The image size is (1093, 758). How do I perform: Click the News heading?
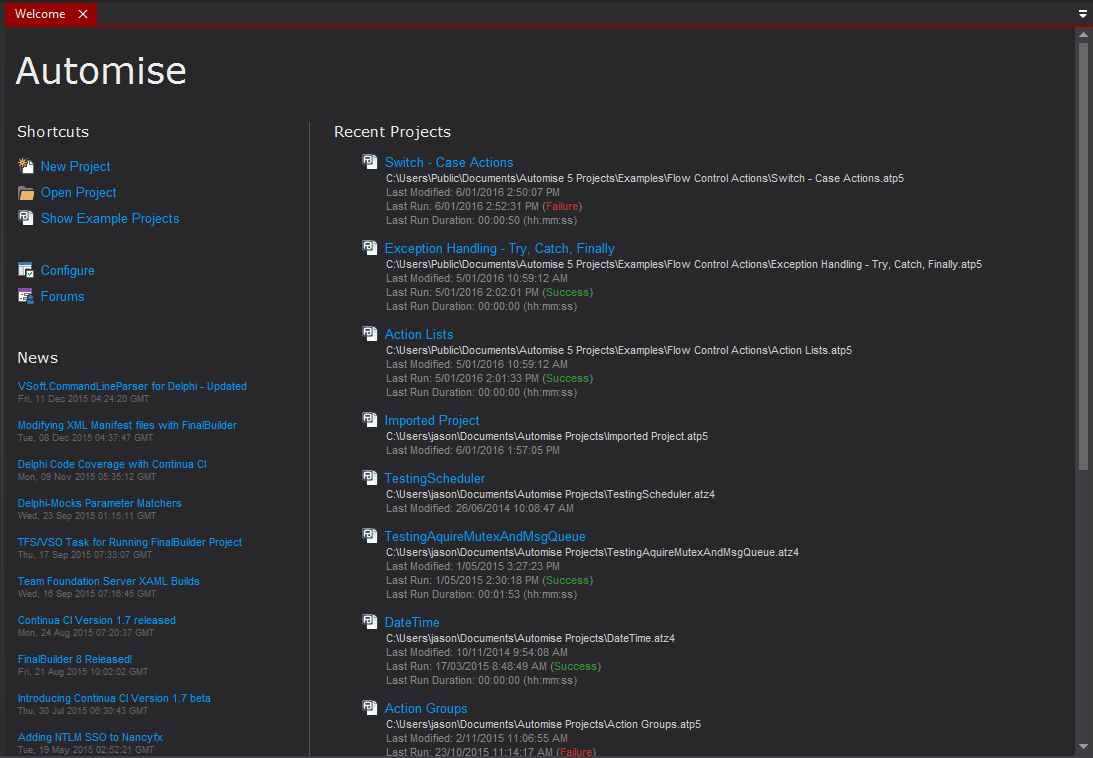pyautogui.click(x=38, y=358)
